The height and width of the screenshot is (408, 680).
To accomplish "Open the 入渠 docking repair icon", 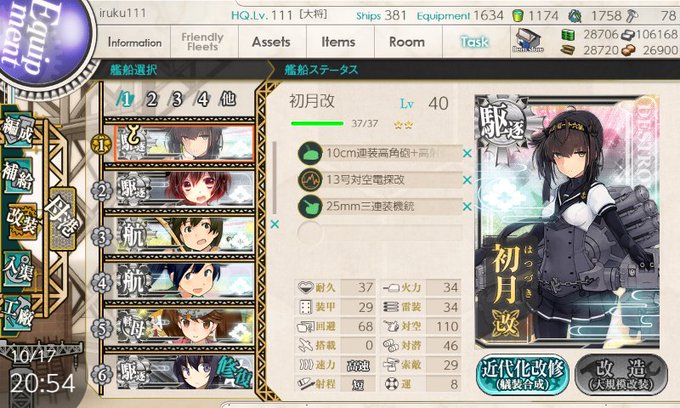I will tap(17, 268).
